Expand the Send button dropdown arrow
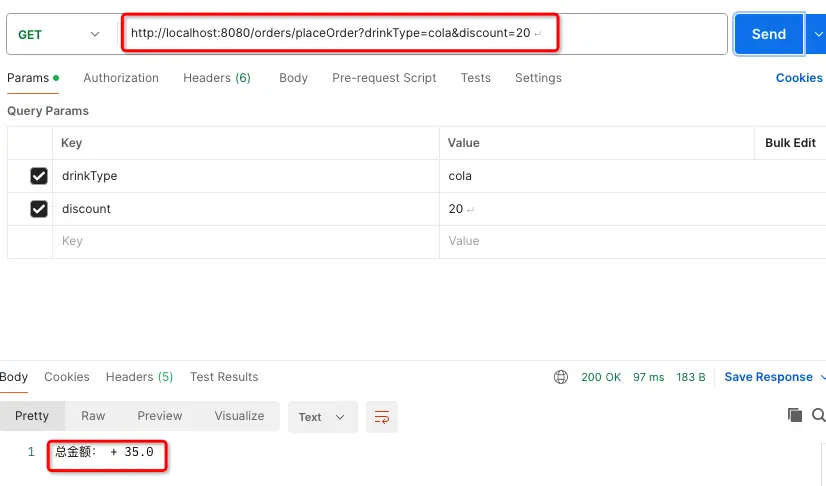 pos(814,34)
